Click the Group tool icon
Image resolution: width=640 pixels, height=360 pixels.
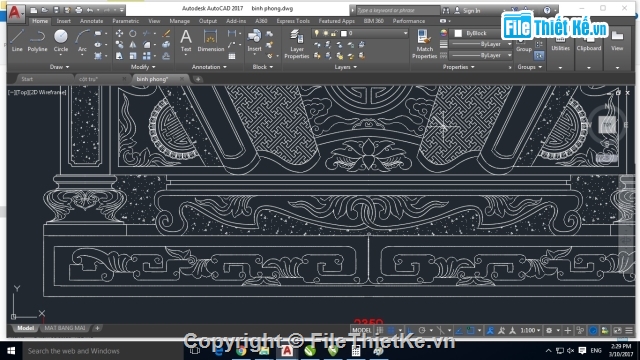(524, 45)
